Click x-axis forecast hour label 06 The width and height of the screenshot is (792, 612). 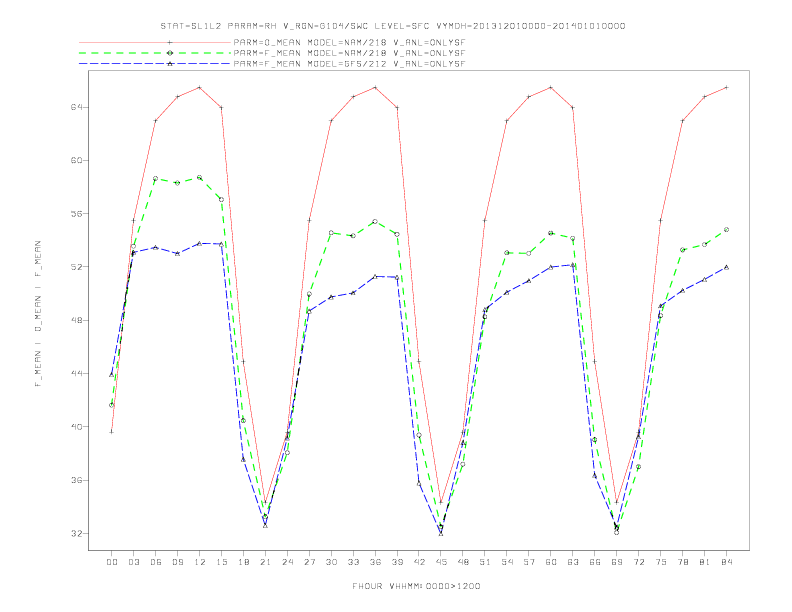(156, 562)
